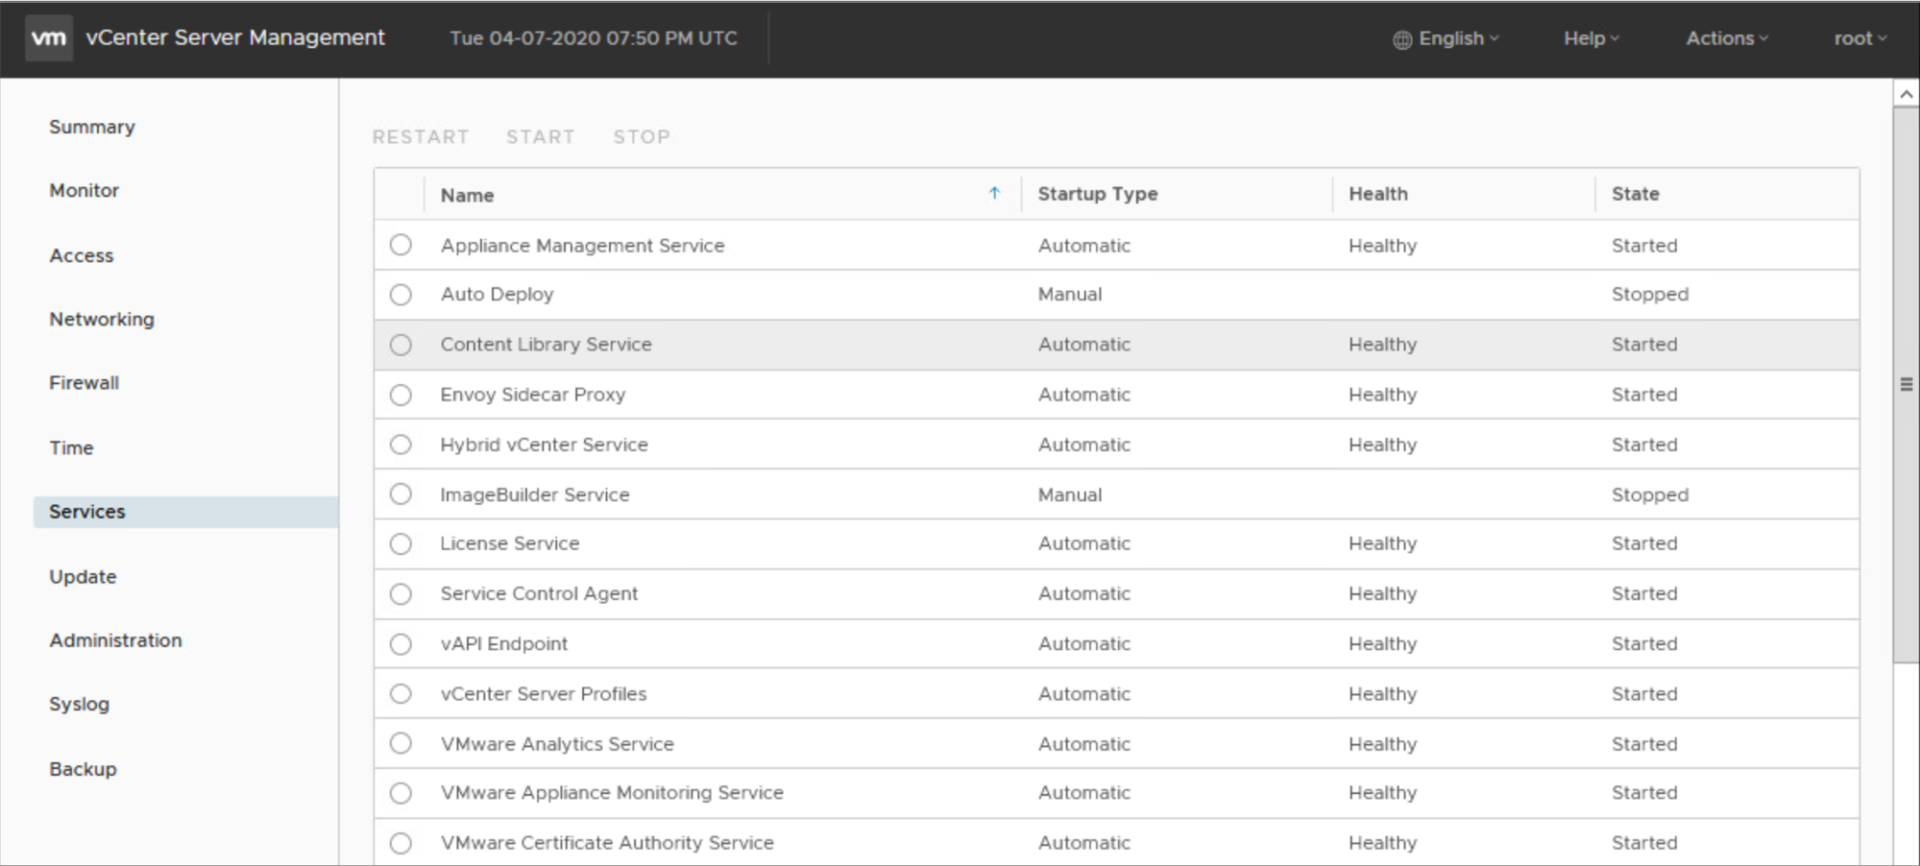
Task: Select VMware Certificate Authority Service radio button
Action: tap(401, 843)
